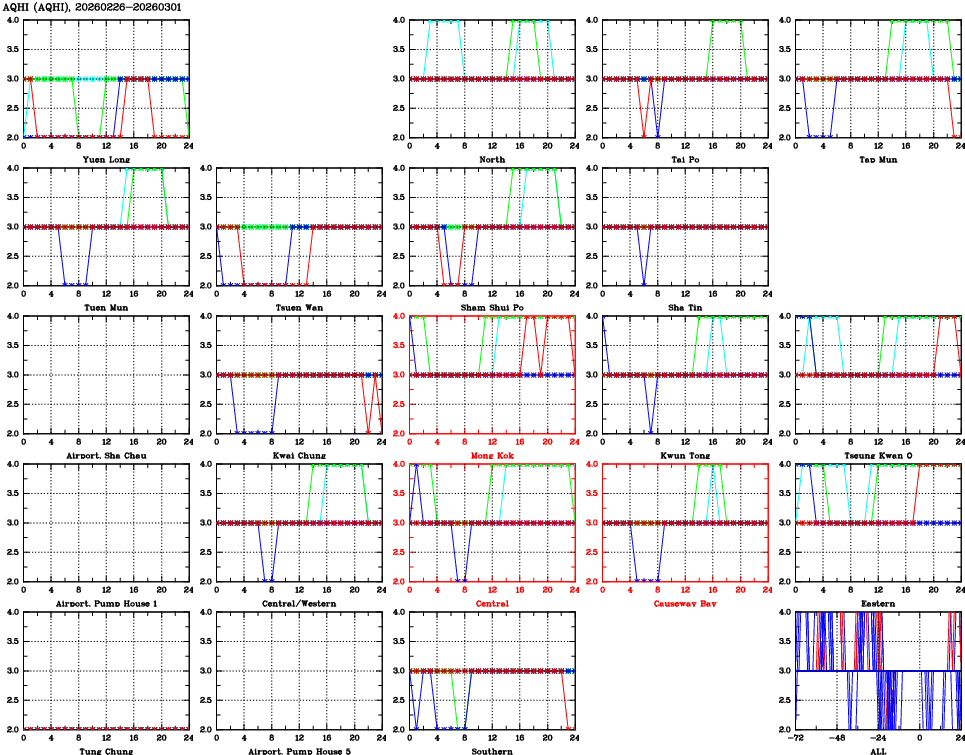Click the Tung Chung chart panel
The height and width of the screenshot is (755, 965).
click(106, 671)
